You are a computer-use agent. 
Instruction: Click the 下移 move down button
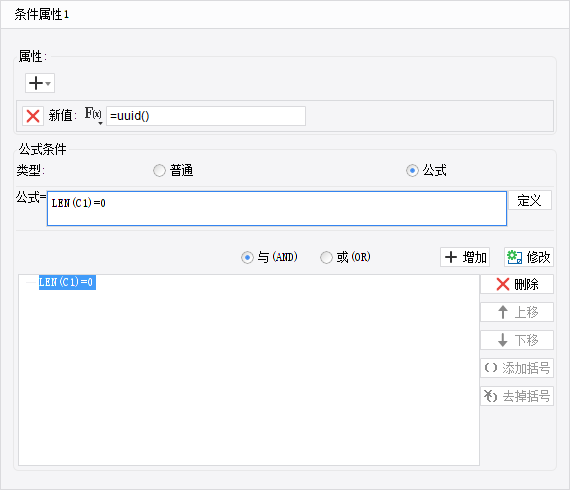[517, 340]
